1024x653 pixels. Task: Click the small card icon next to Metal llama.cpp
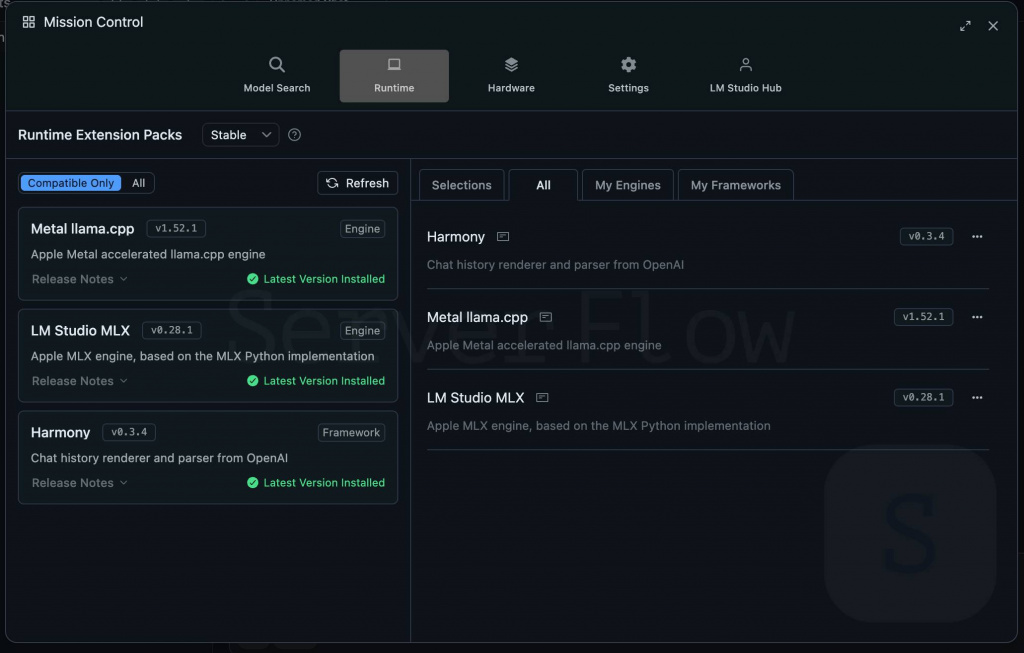click(545, 316)
